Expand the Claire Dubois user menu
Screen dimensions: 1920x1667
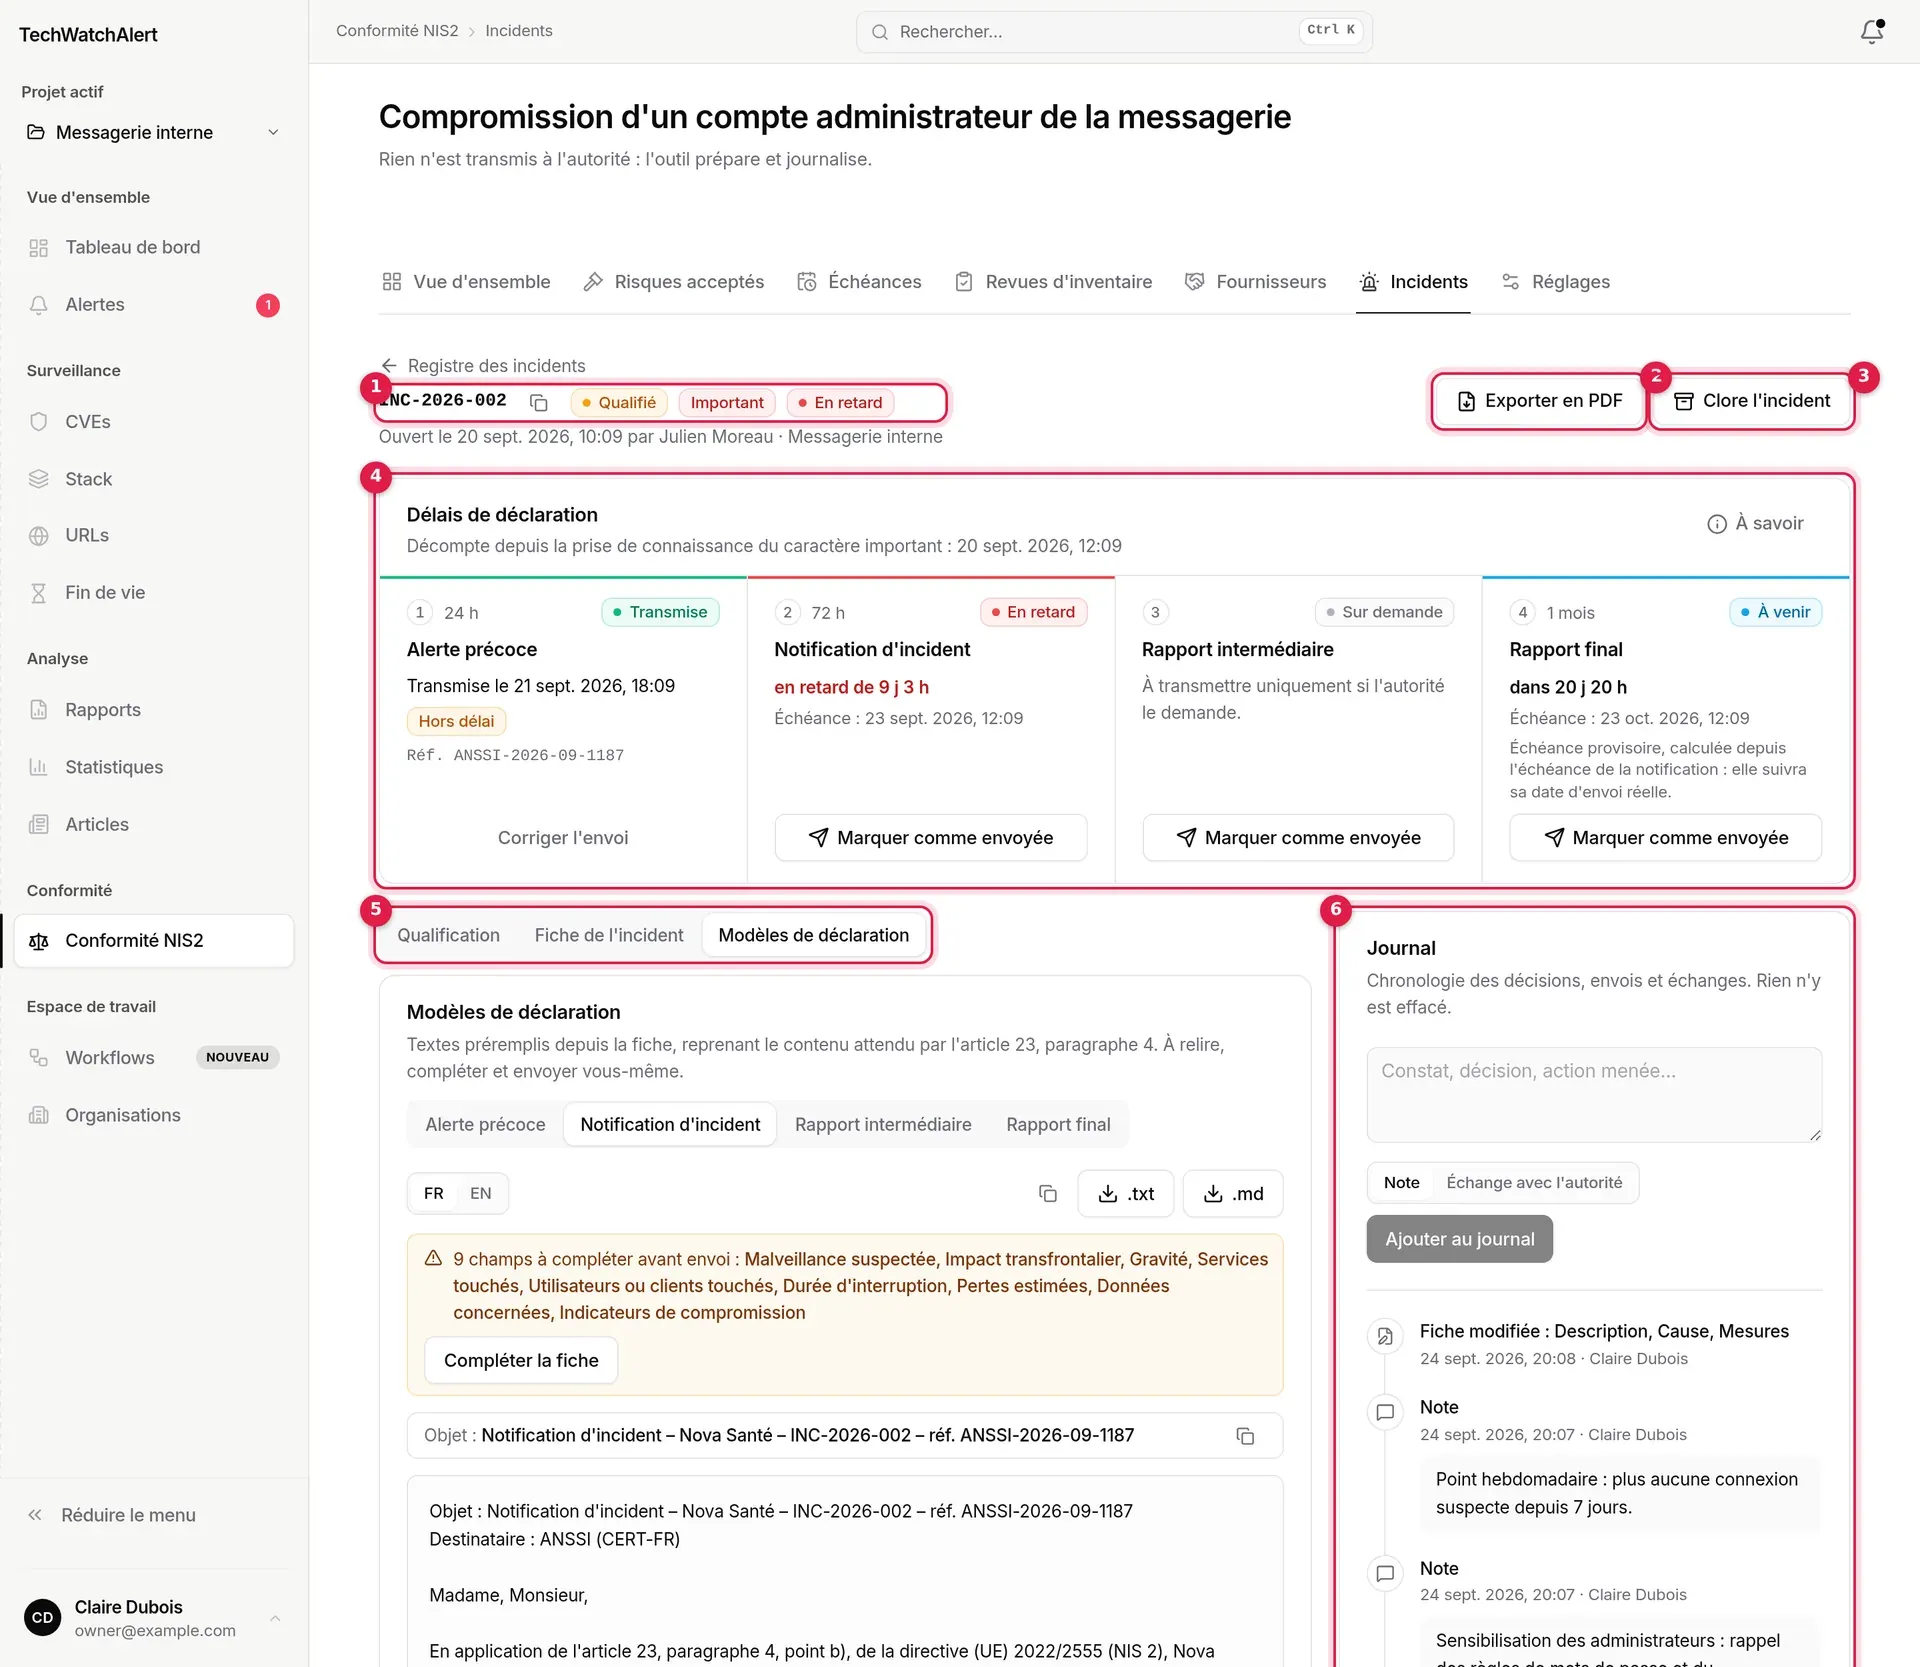tap(154, 1617)
